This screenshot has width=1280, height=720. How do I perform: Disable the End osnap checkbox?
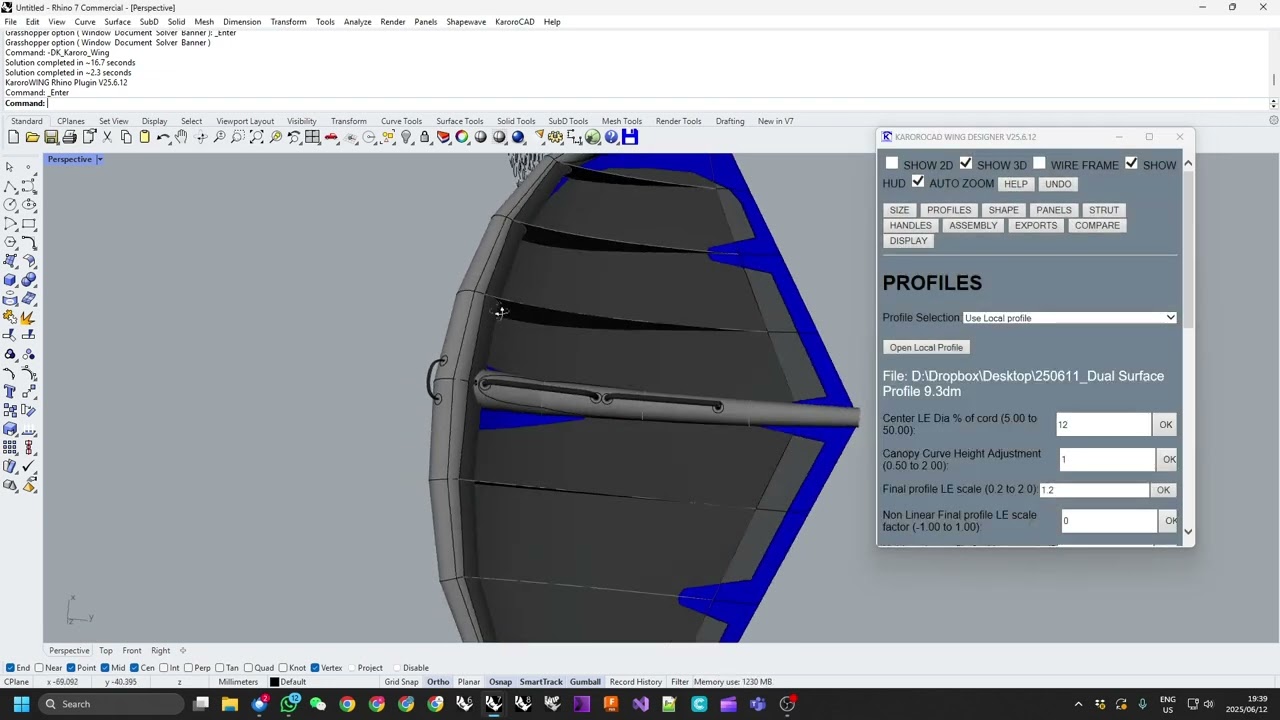click(10, 668)
